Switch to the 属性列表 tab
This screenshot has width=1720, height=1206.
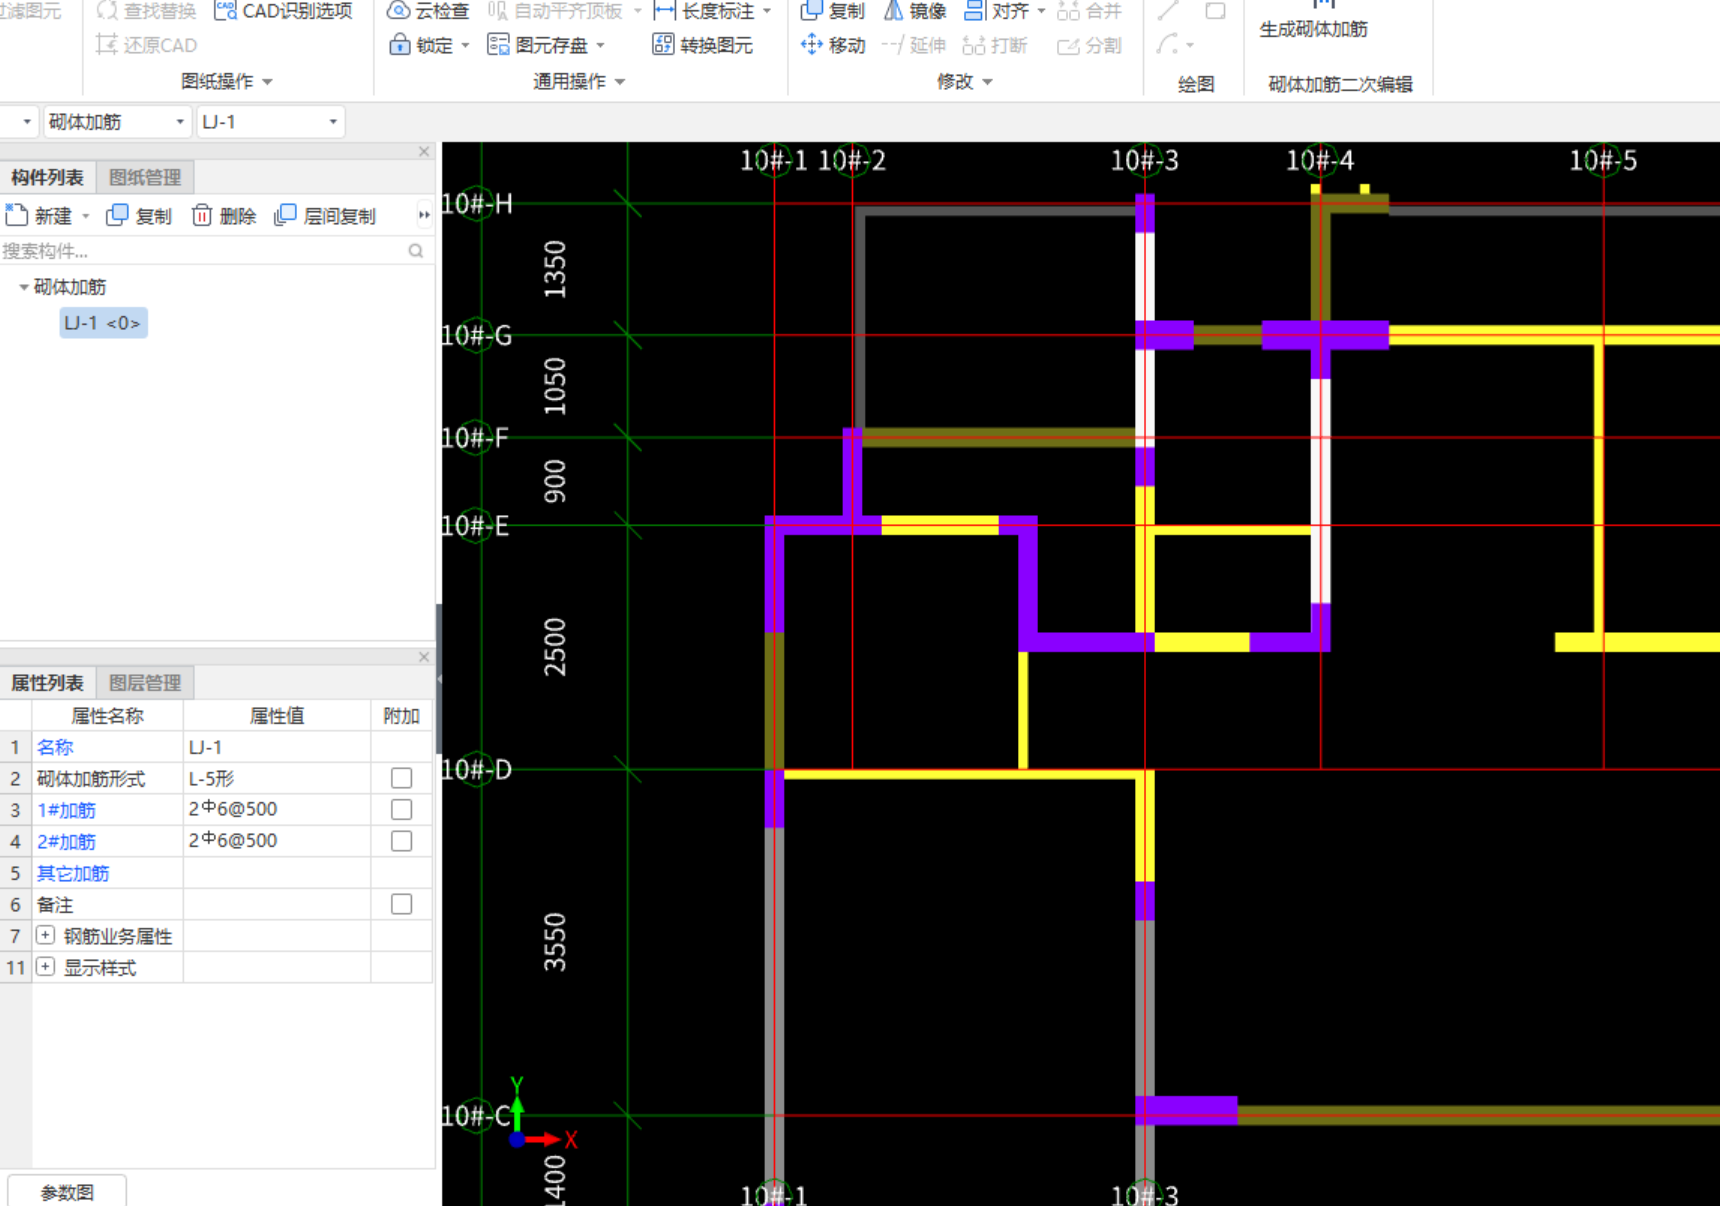pyautogui.click(x=47, y=683)
